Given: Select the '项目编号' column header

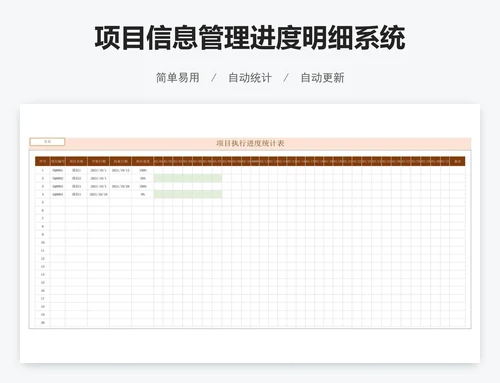Looking at the screenshot, I should click(58, 161).
